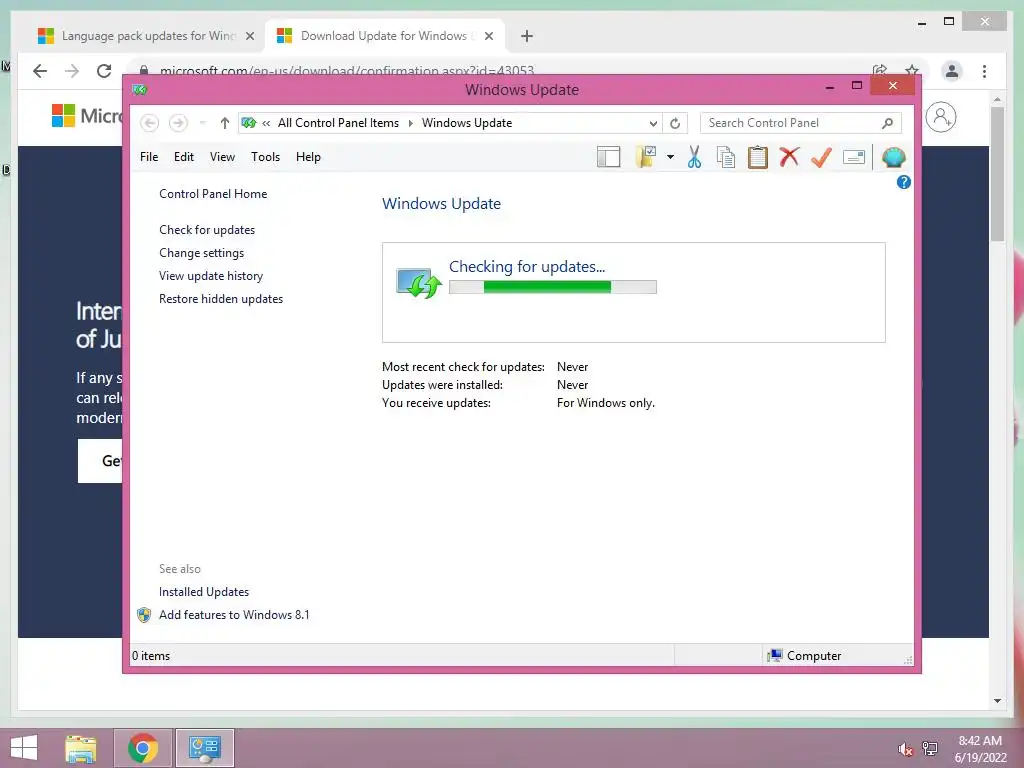The image size is (1024, 768).
Task: Click the Chrome reload button
Action: tap(104, 71)
